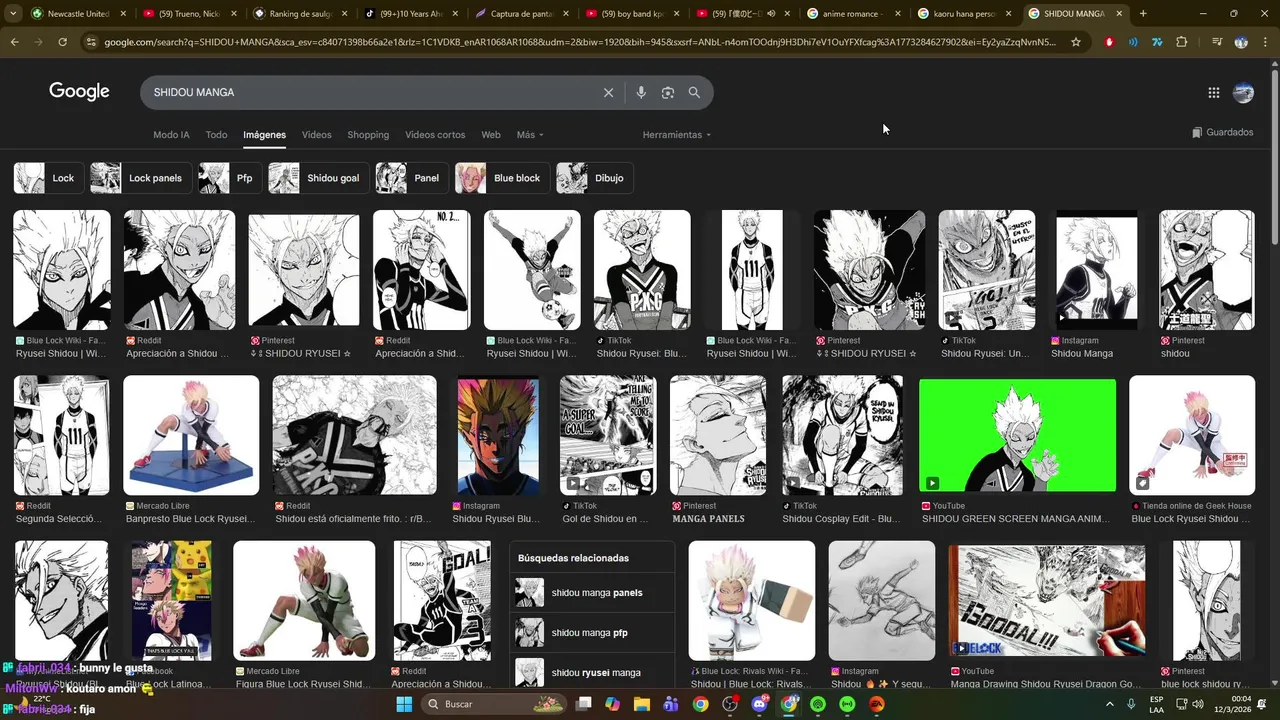Open related search shidou ryusei manga

592,673
